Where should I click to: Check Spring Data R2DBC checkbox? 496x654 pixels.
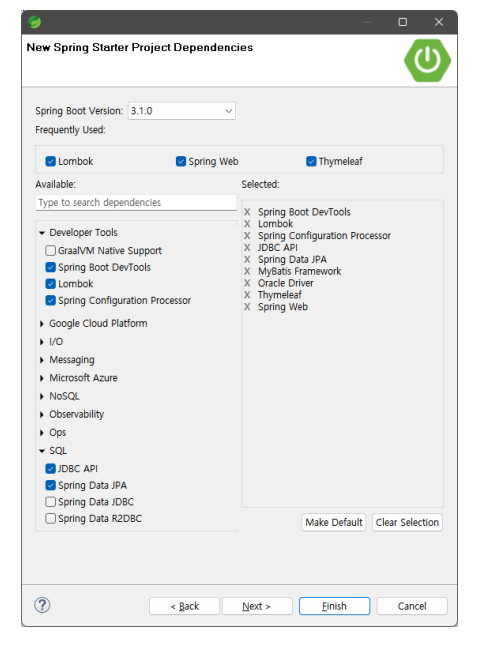click(x=50, y=518)
